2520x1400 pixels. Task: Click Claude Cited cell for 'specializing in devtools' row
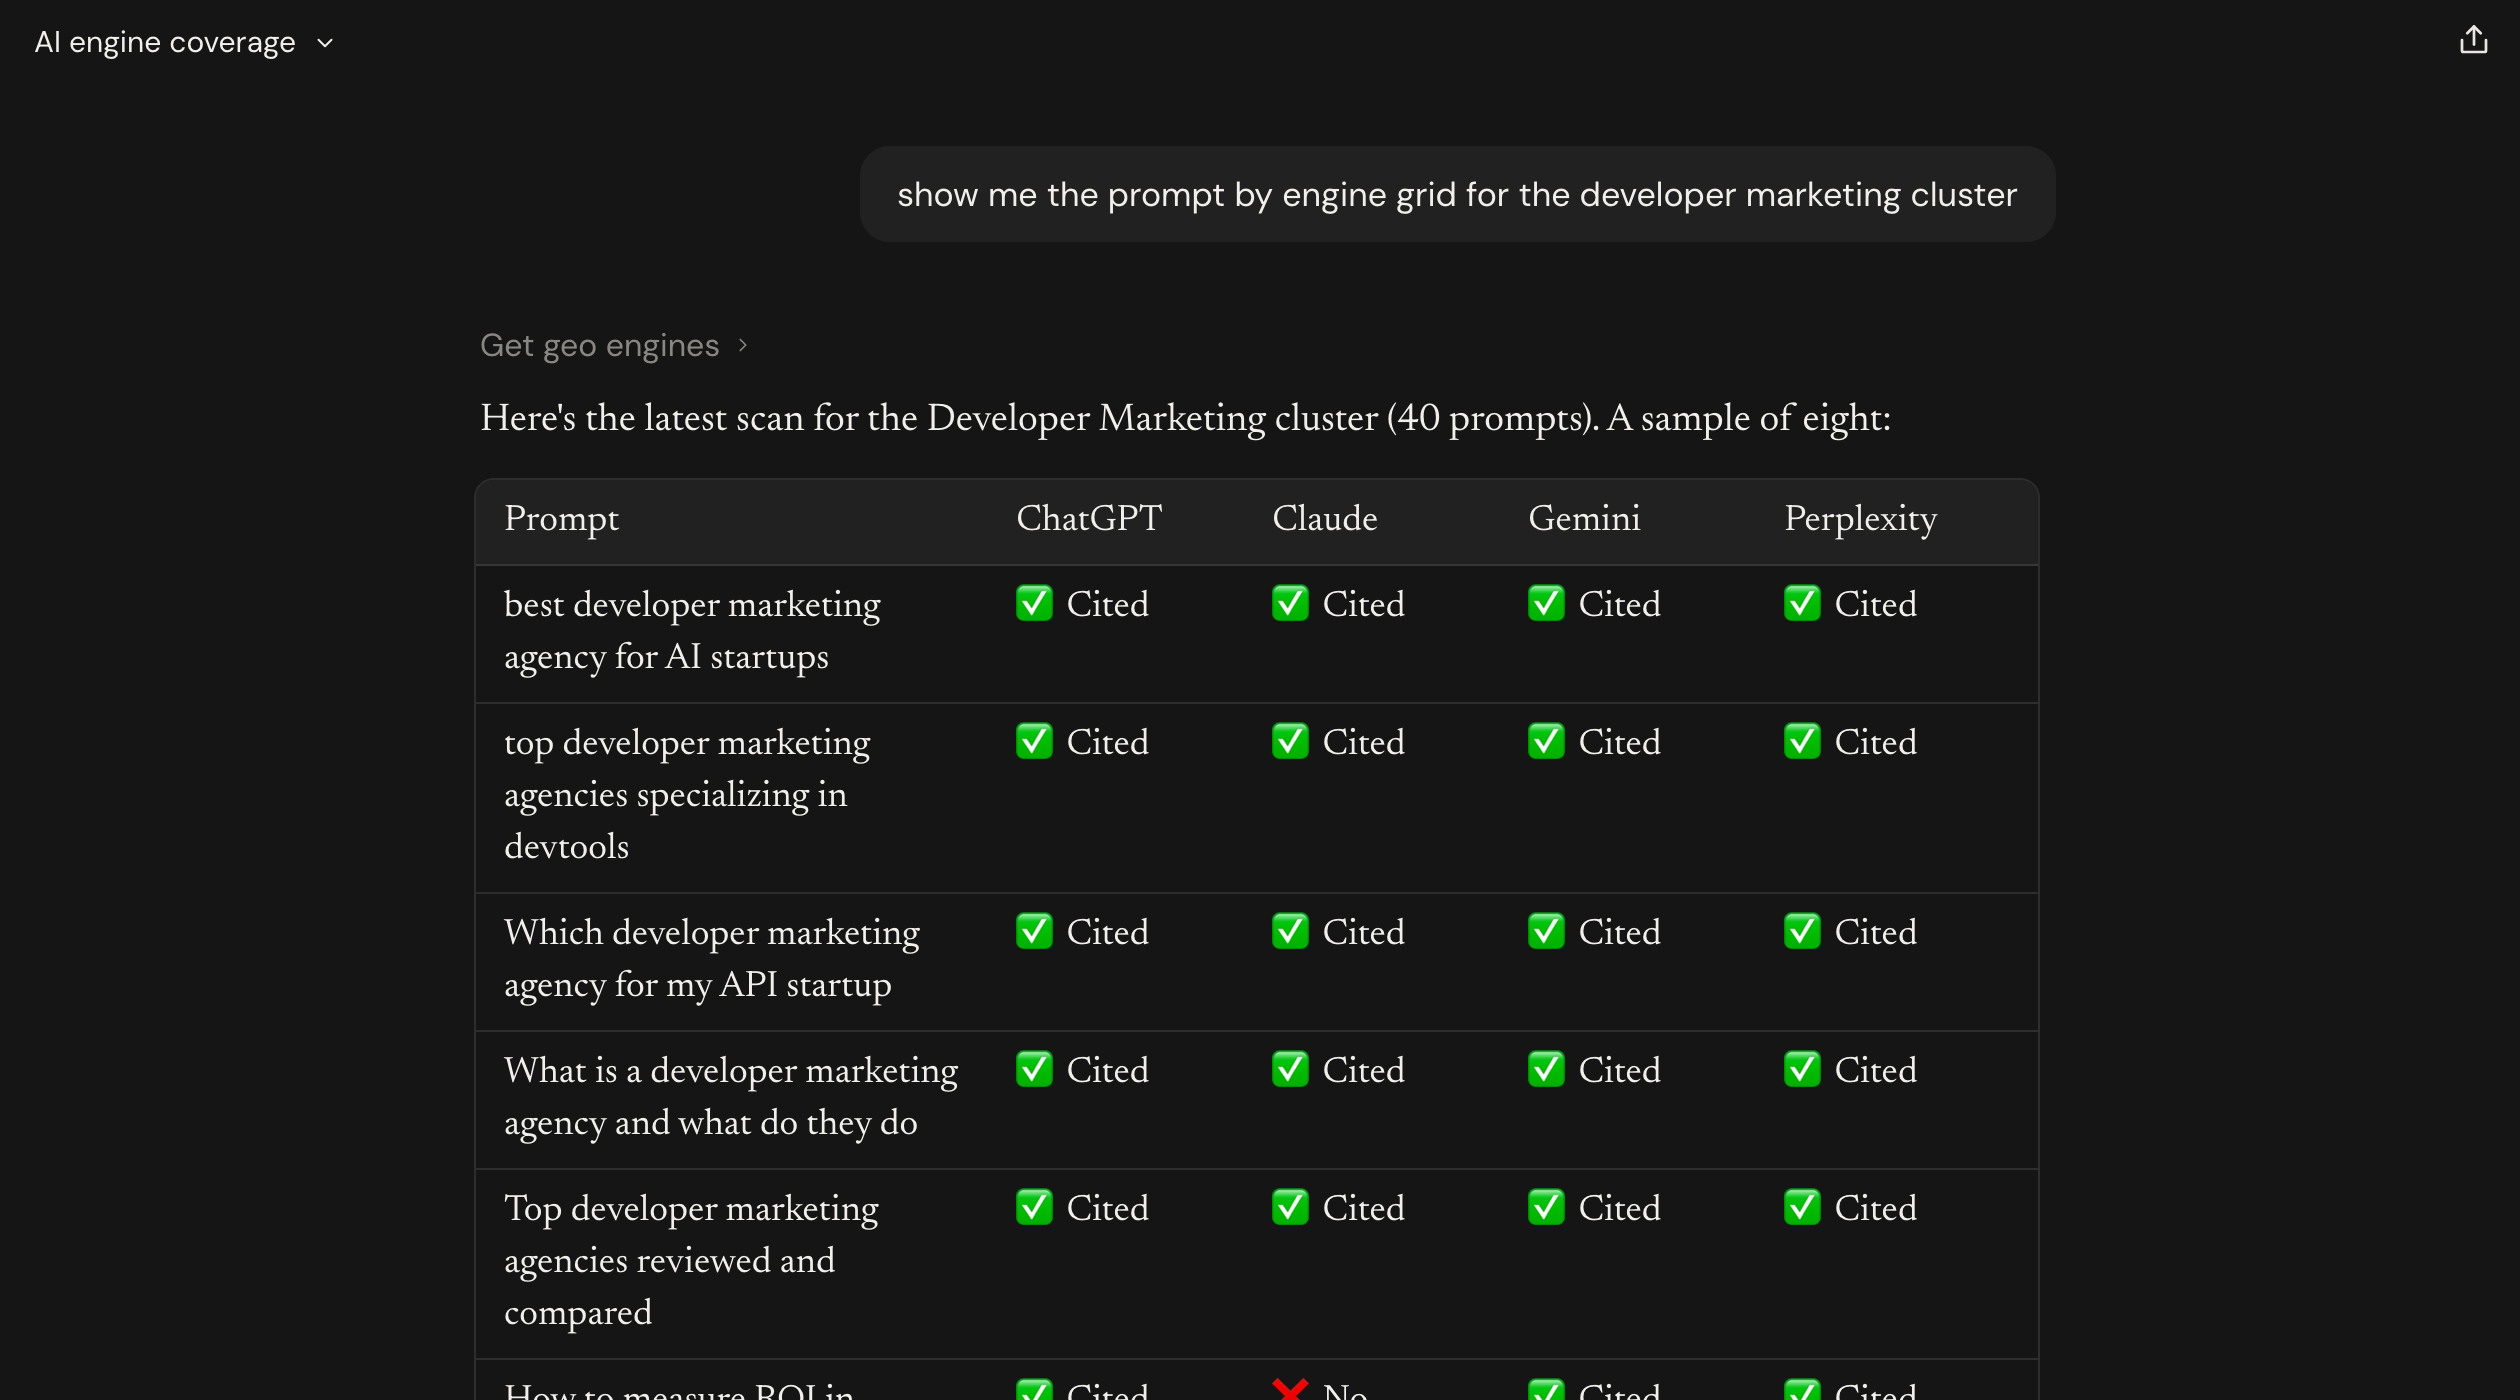pyautogui.click(x=1338, y=742)
